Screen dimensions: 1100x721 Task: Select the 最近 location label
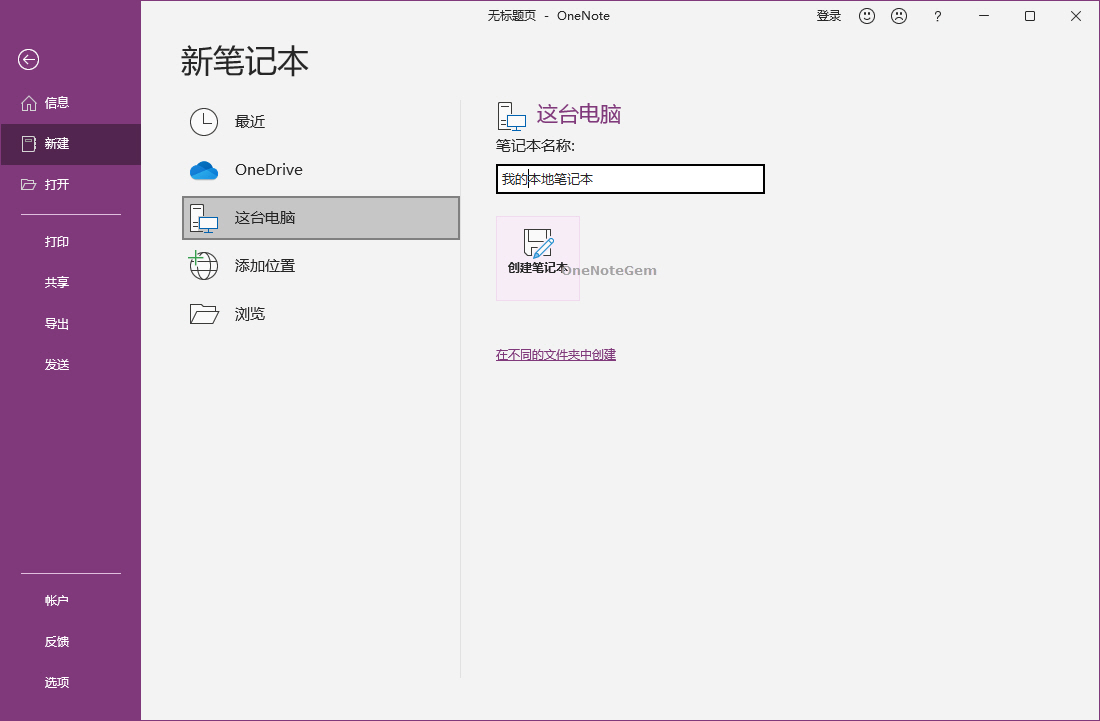click(250, 122)
